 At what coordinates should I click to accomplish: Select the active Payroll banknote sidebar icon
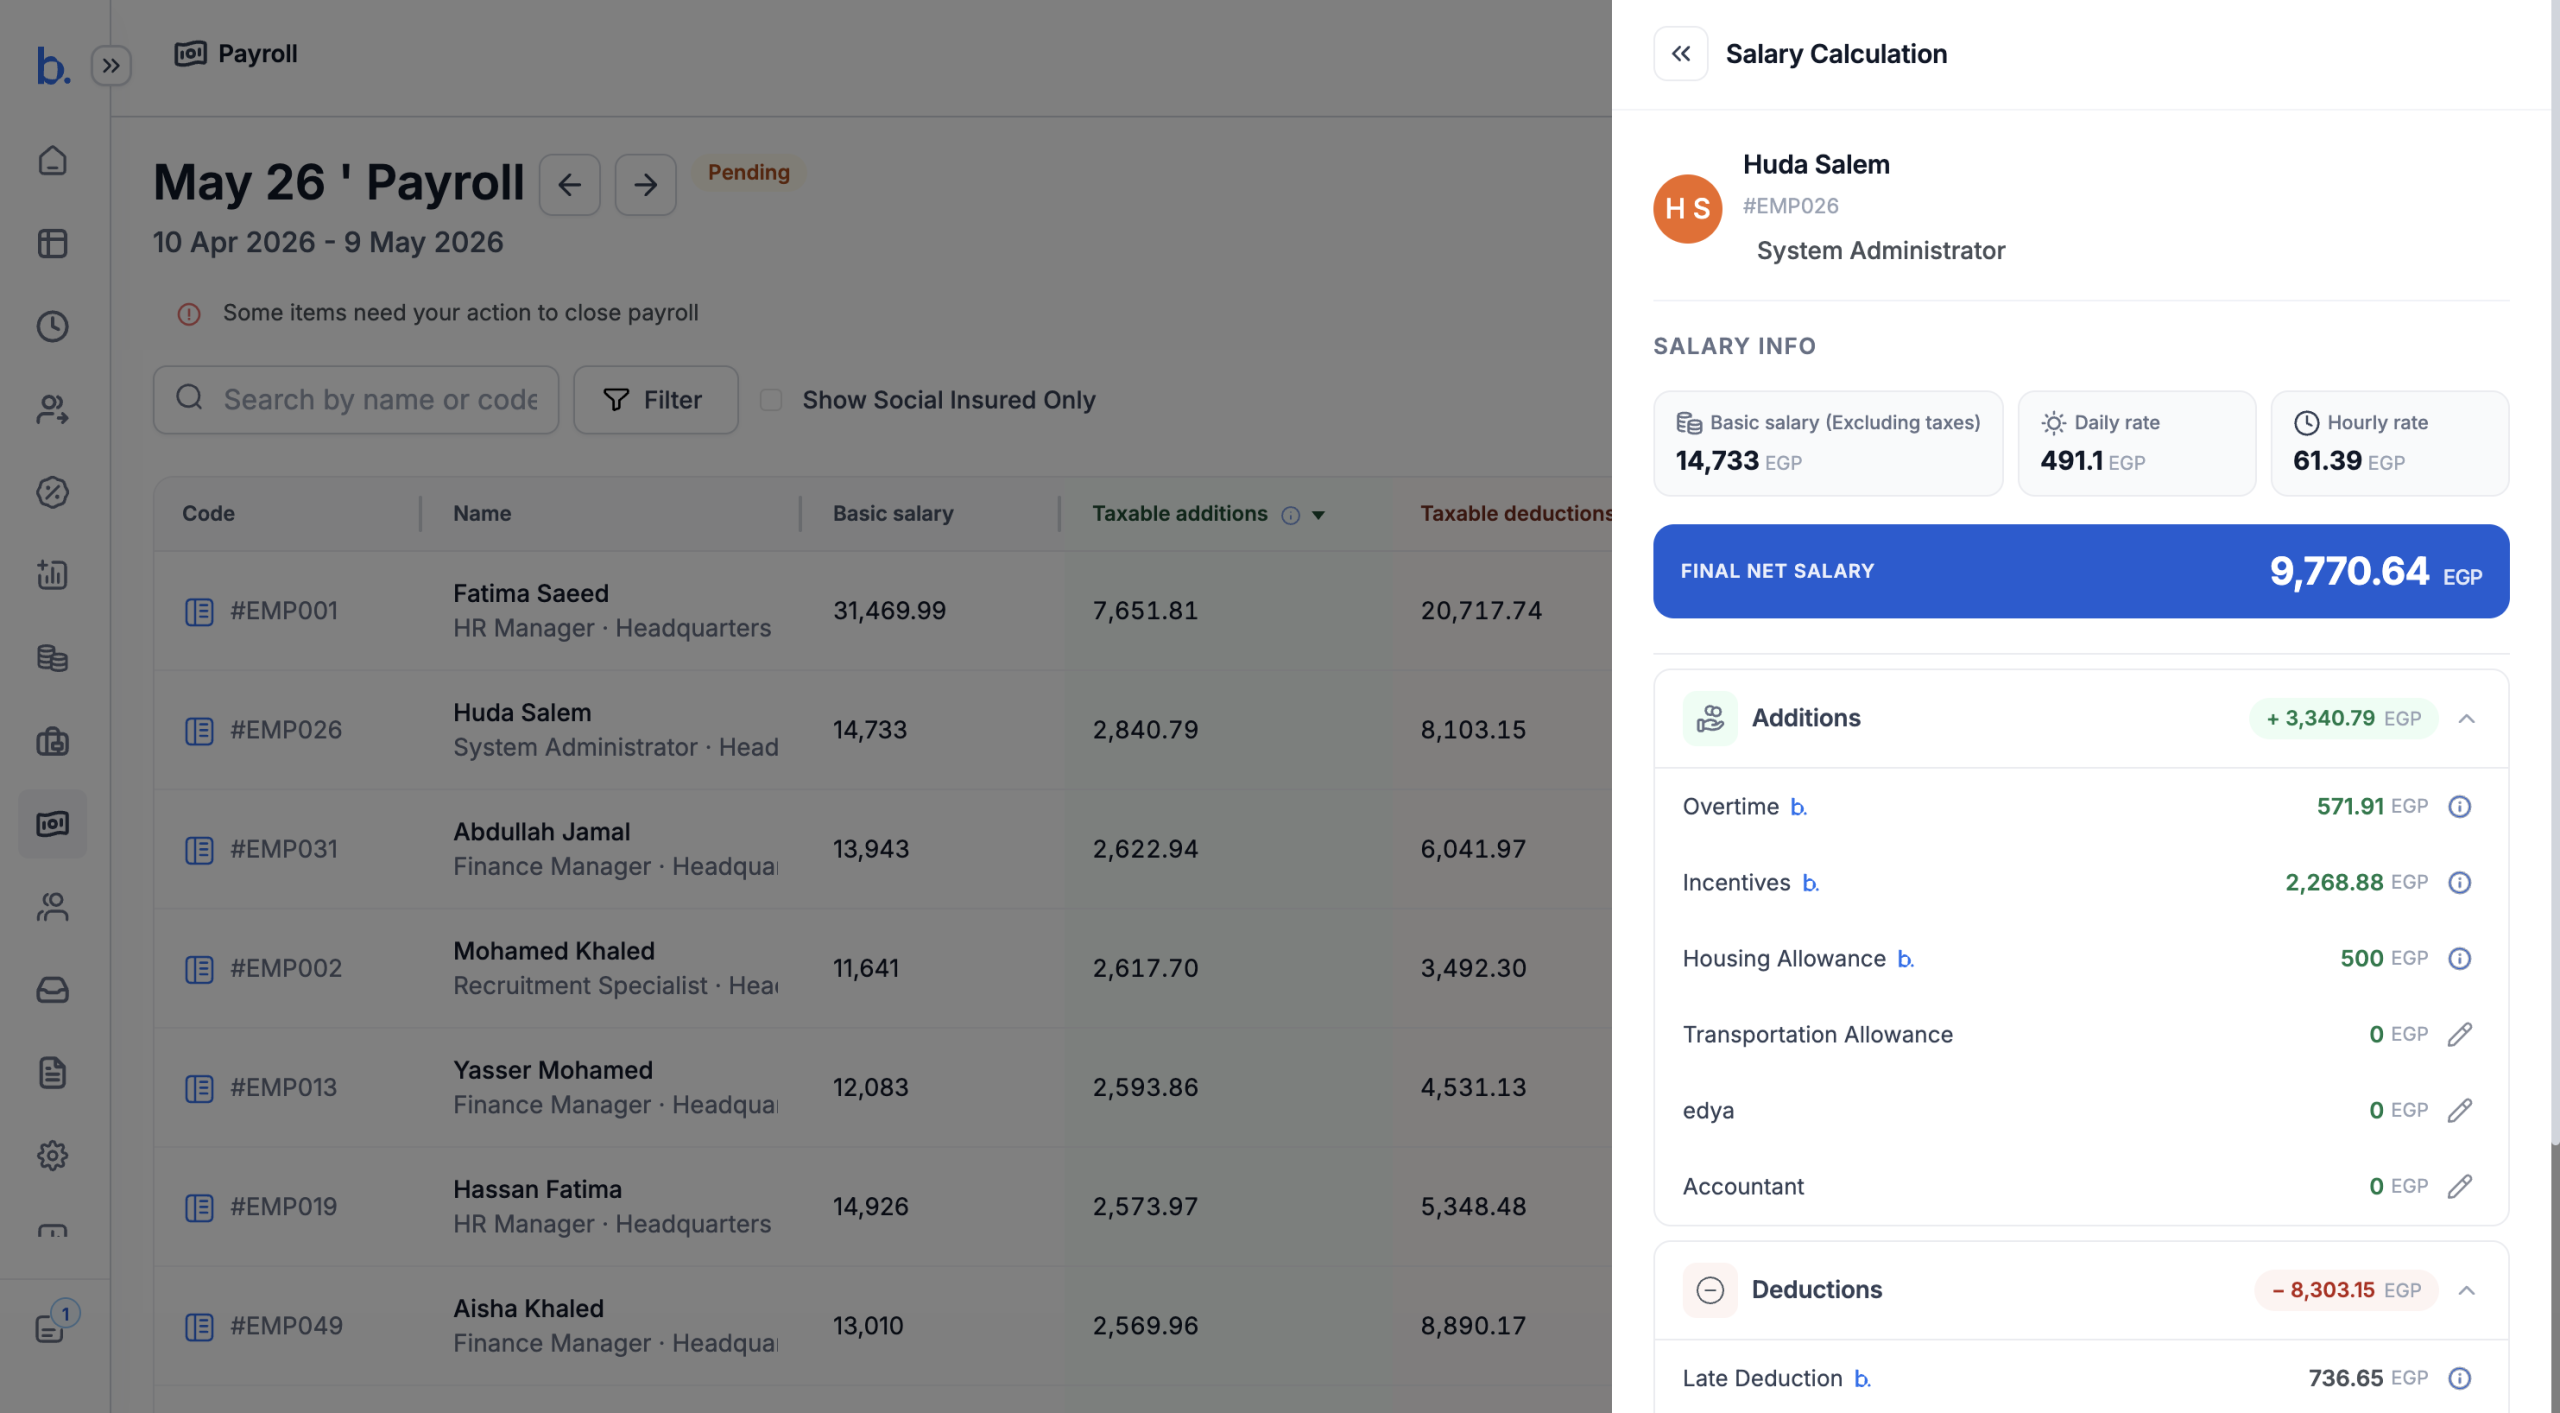[52, 824]
